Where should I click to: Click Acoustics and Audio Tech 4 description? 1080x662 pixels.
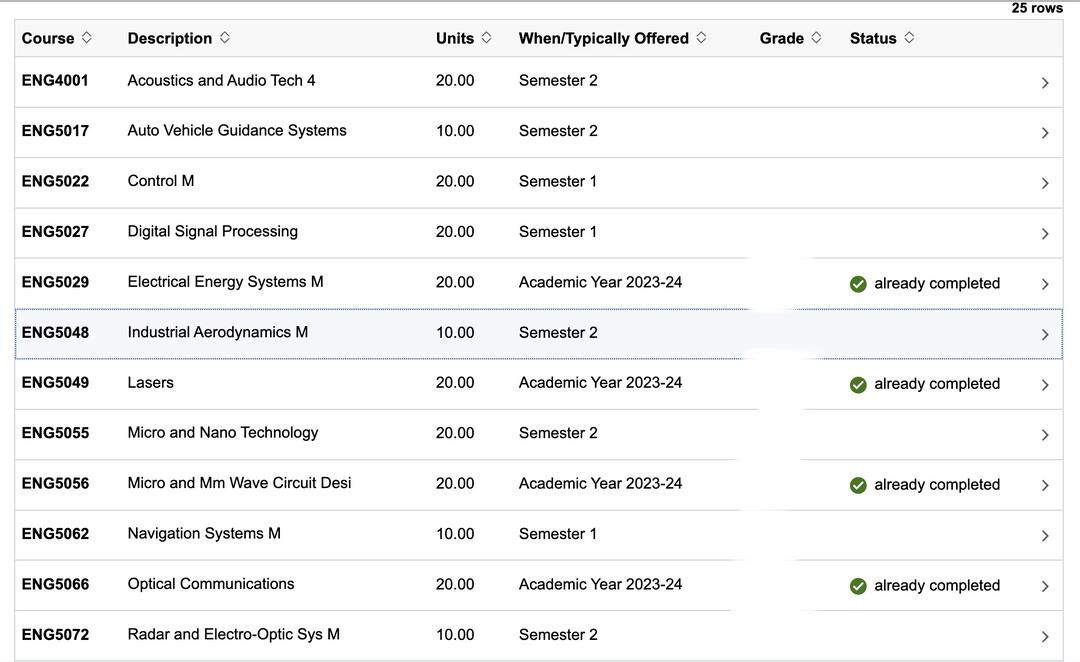[221, 81]
